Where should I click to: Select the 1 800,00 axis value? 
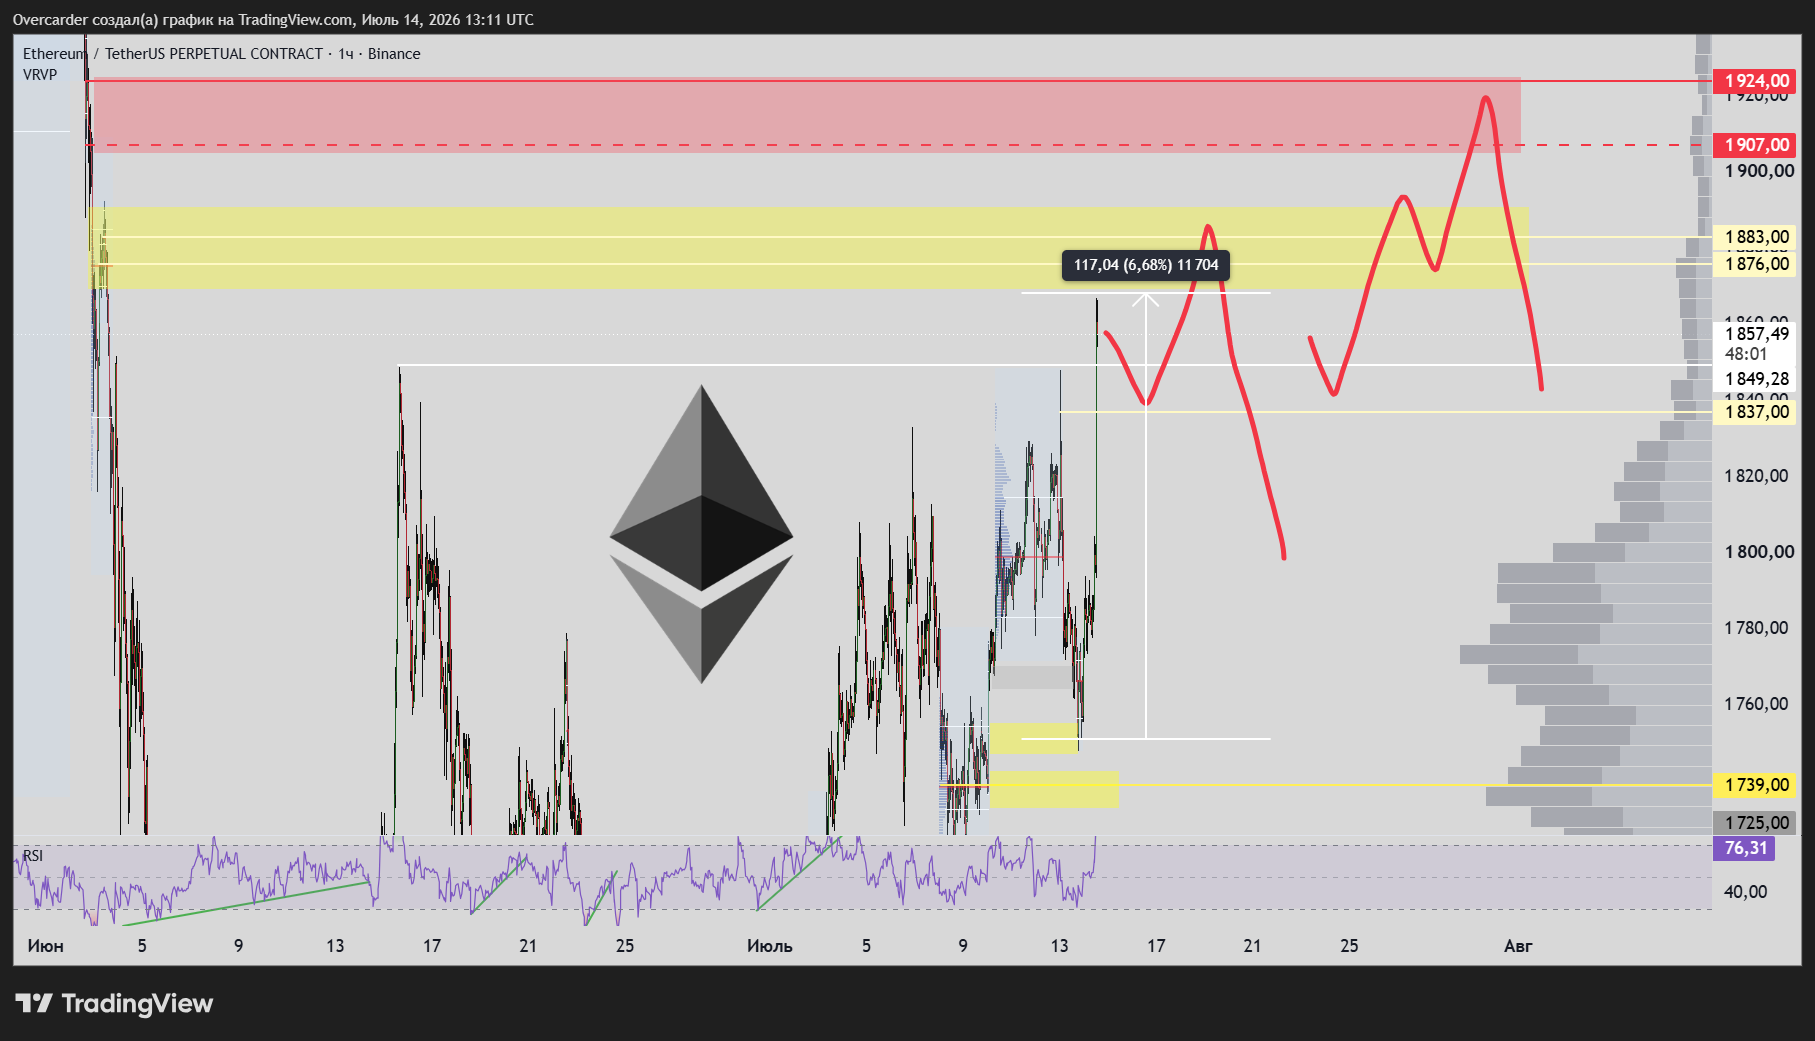click(1759, 552)
